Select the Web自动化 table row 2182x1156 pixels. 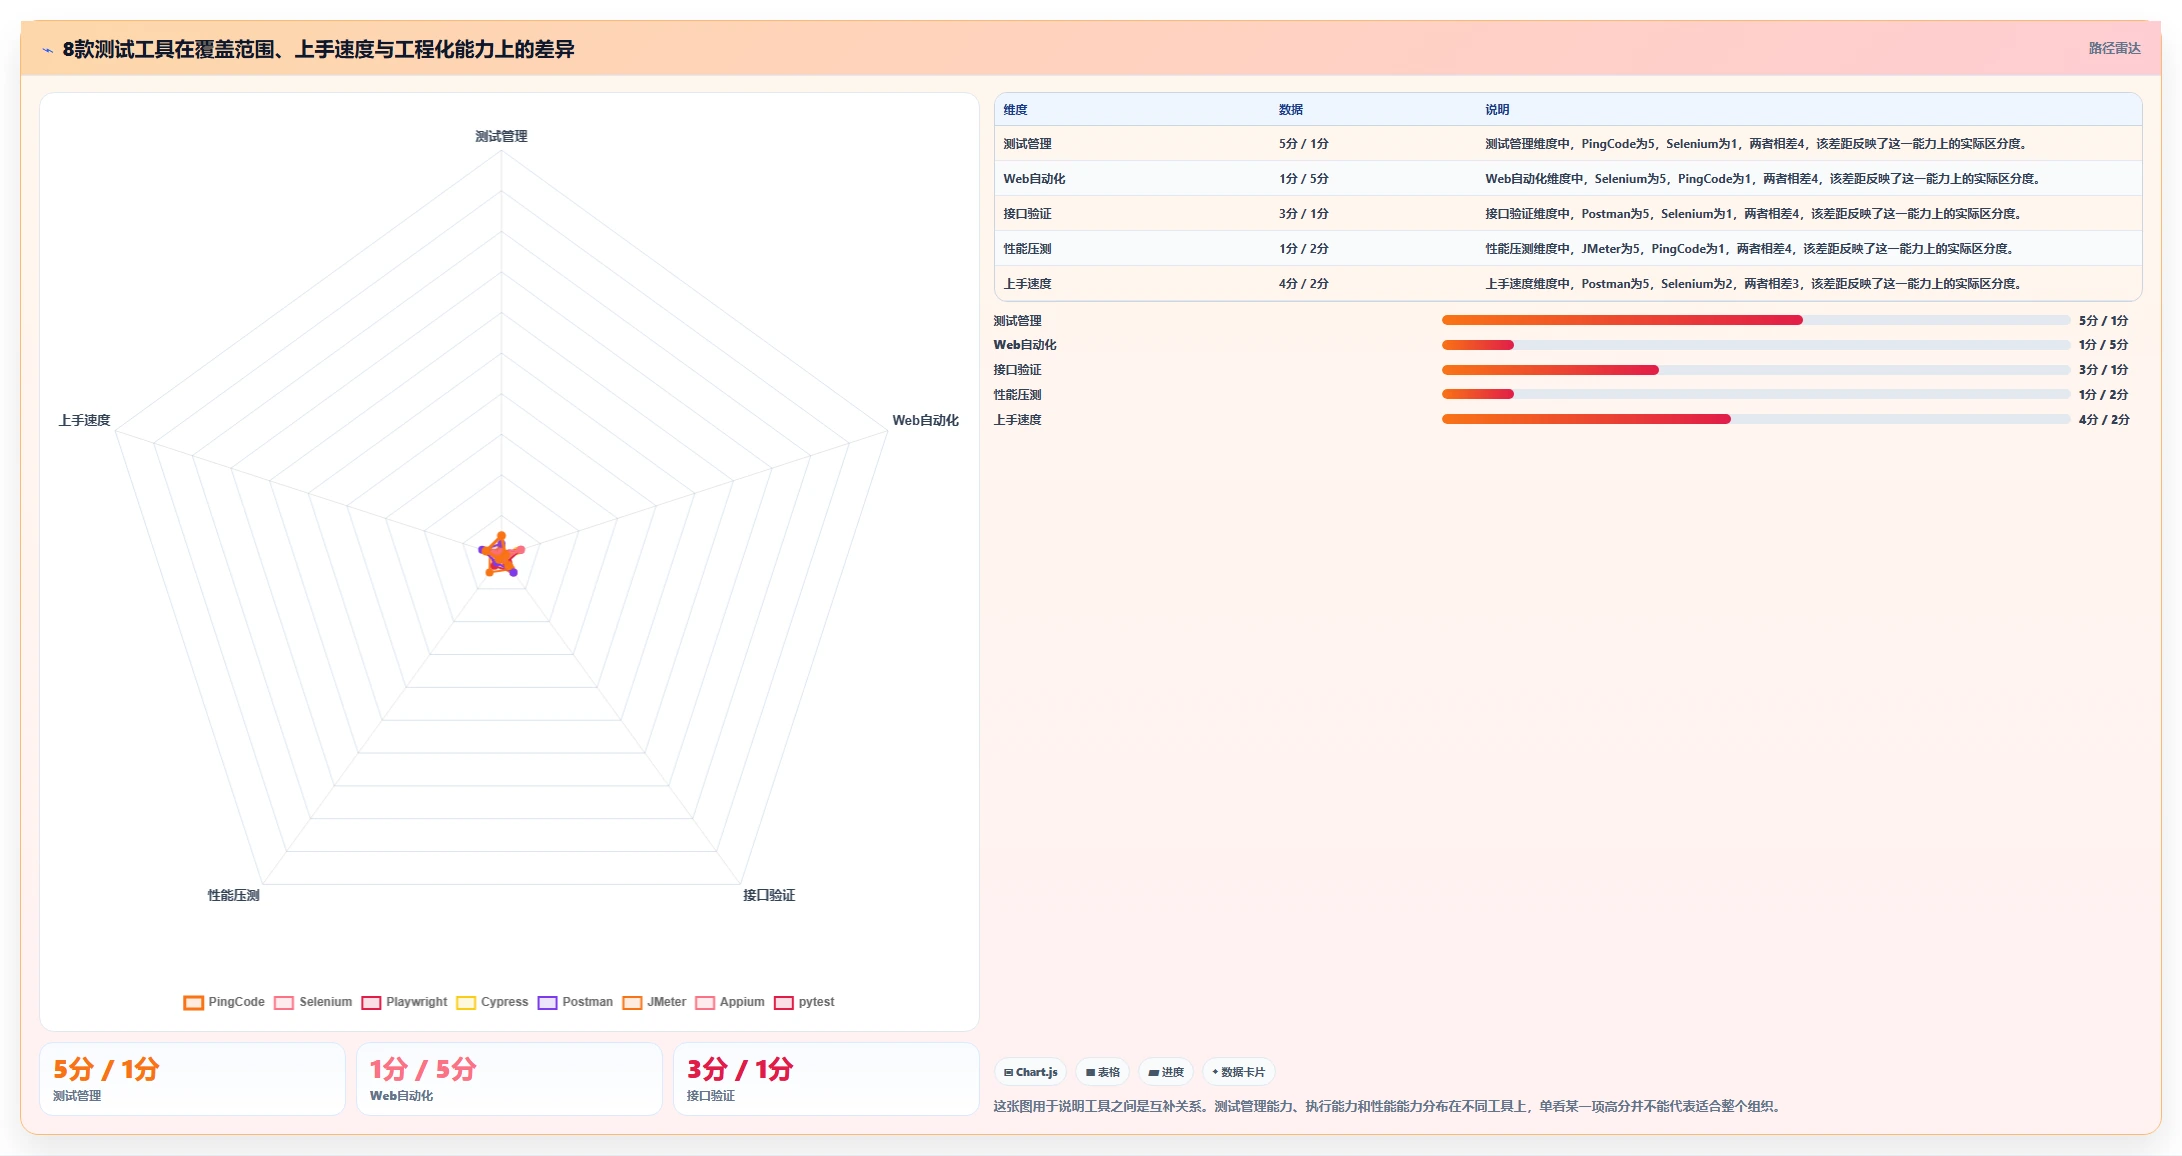[1567, 179]
